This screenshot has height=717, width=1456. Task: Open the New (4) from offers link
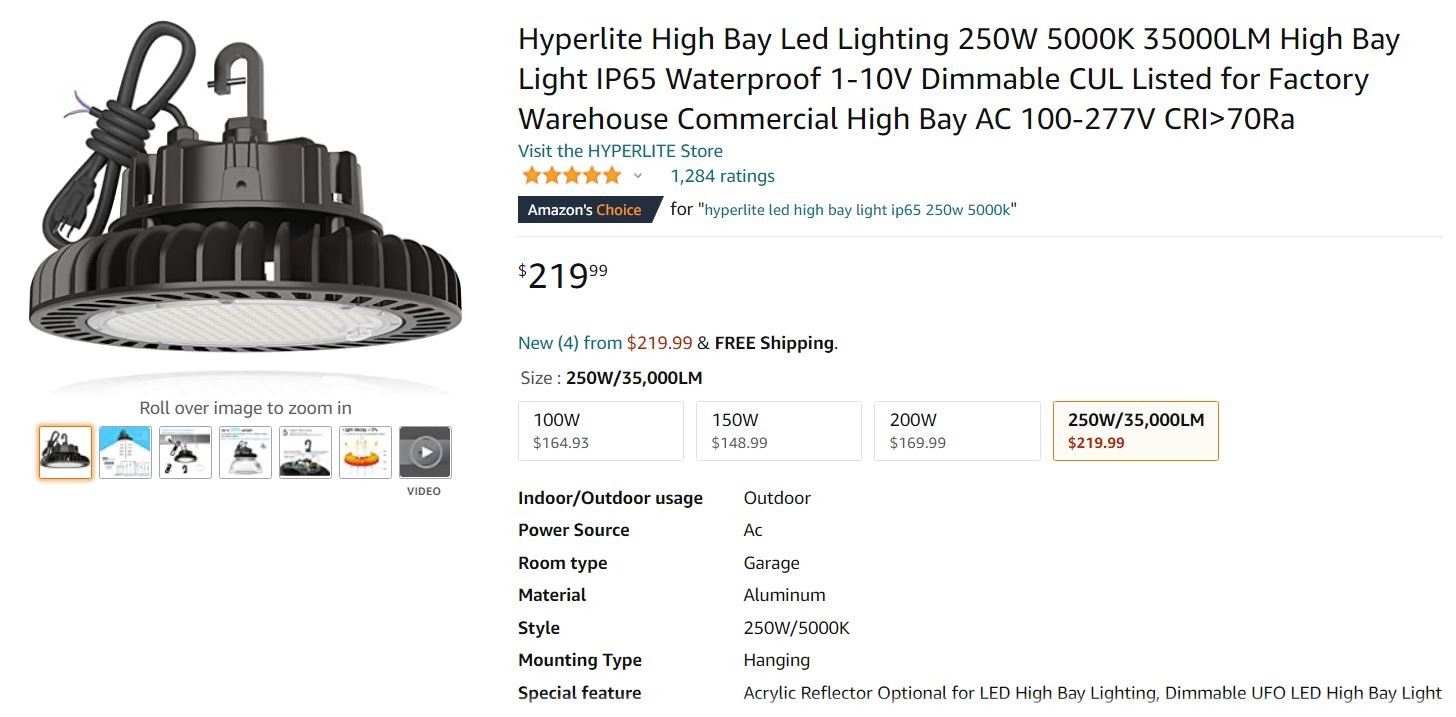click(570, 343)
